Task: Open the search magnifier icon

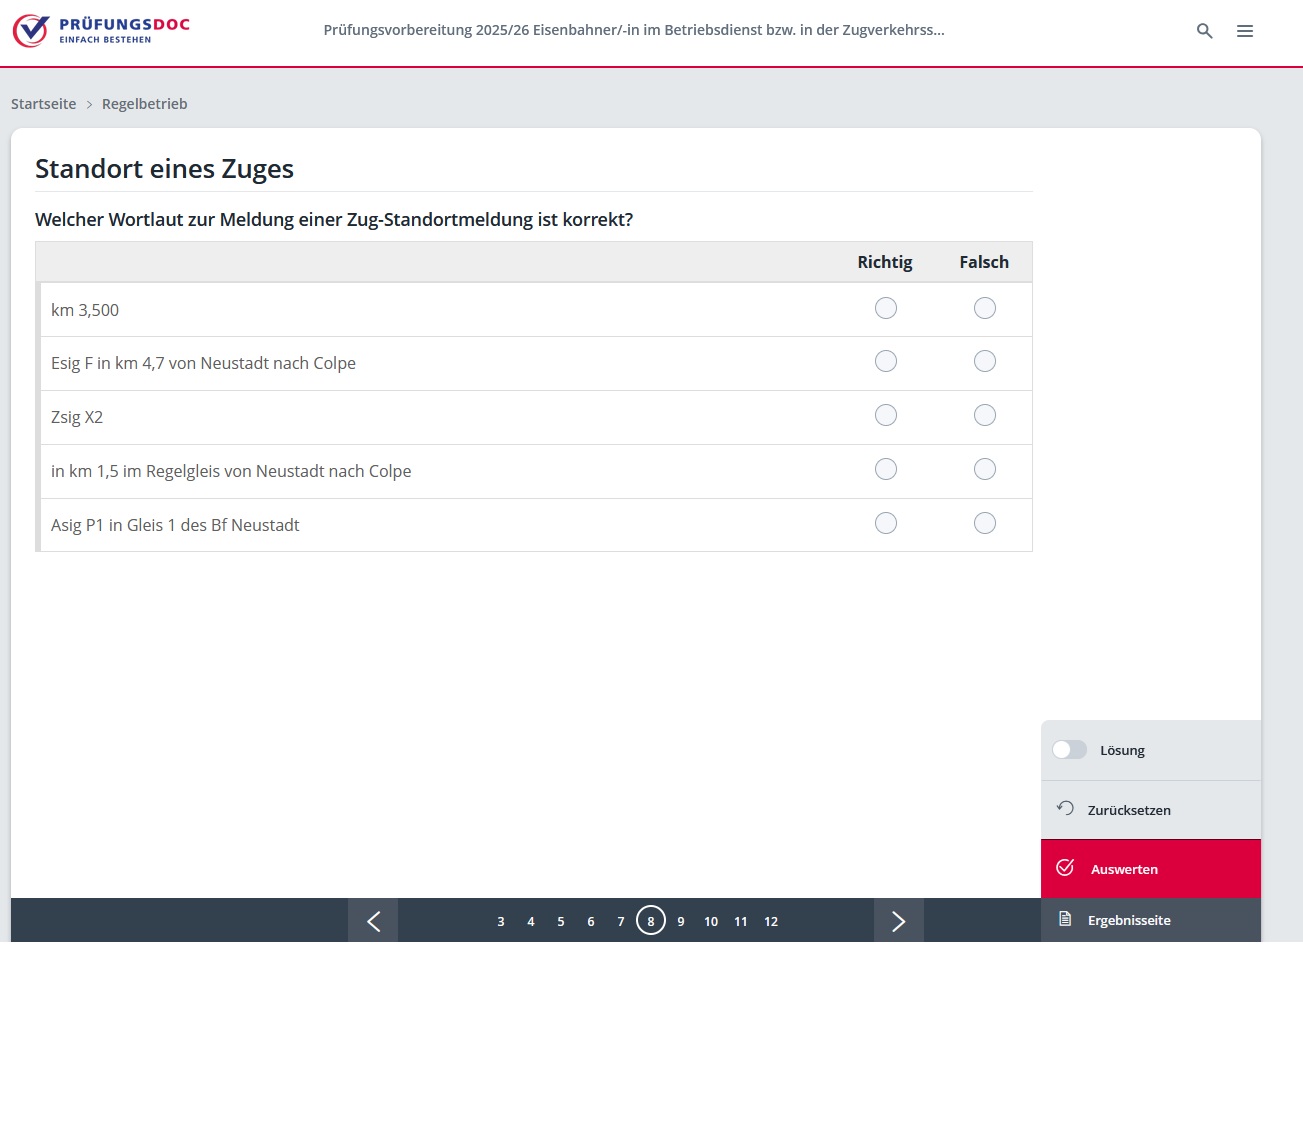Action: pyautogui.click(x=1205, y=31)
